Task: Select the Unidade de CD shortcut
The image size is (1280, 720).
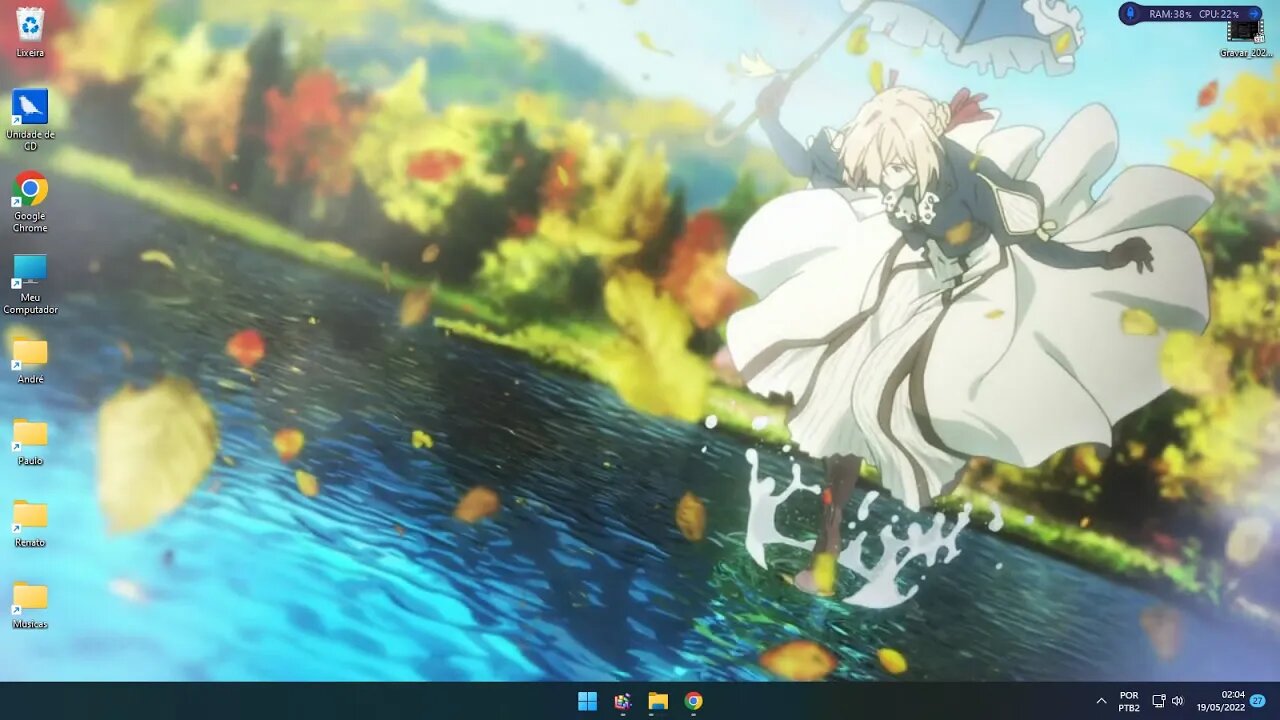Action: 30,119
